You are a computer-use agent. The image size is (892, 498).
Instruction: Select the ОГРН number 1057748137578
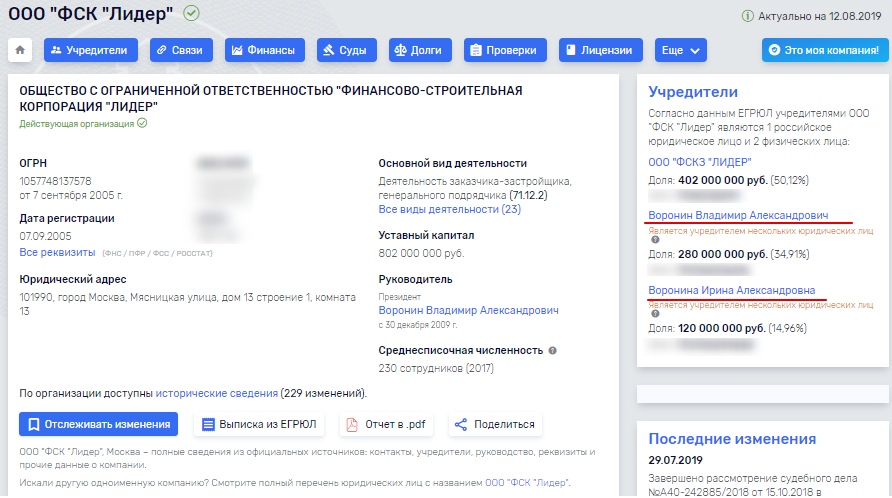(55, 181)
